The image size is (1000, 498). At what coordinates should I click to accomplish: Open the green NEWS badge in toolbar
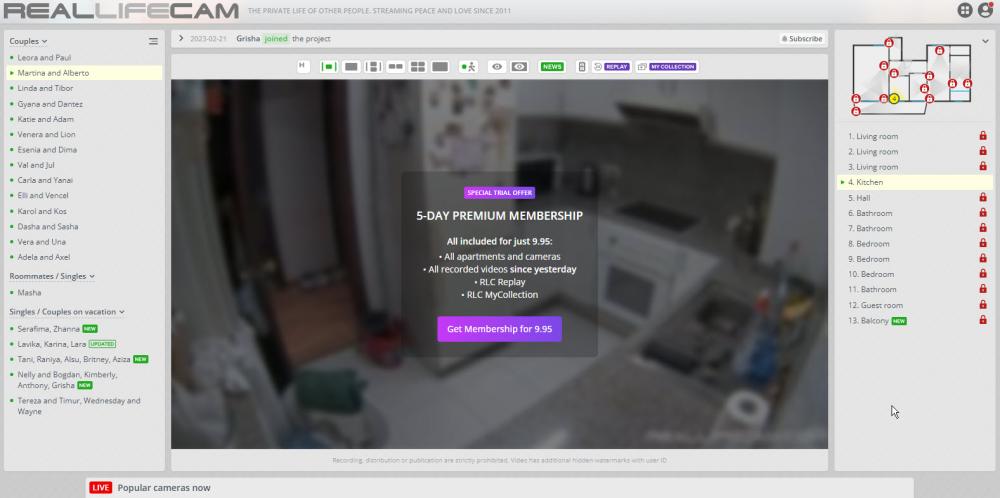pyautogui.click(x=552, y=67)
